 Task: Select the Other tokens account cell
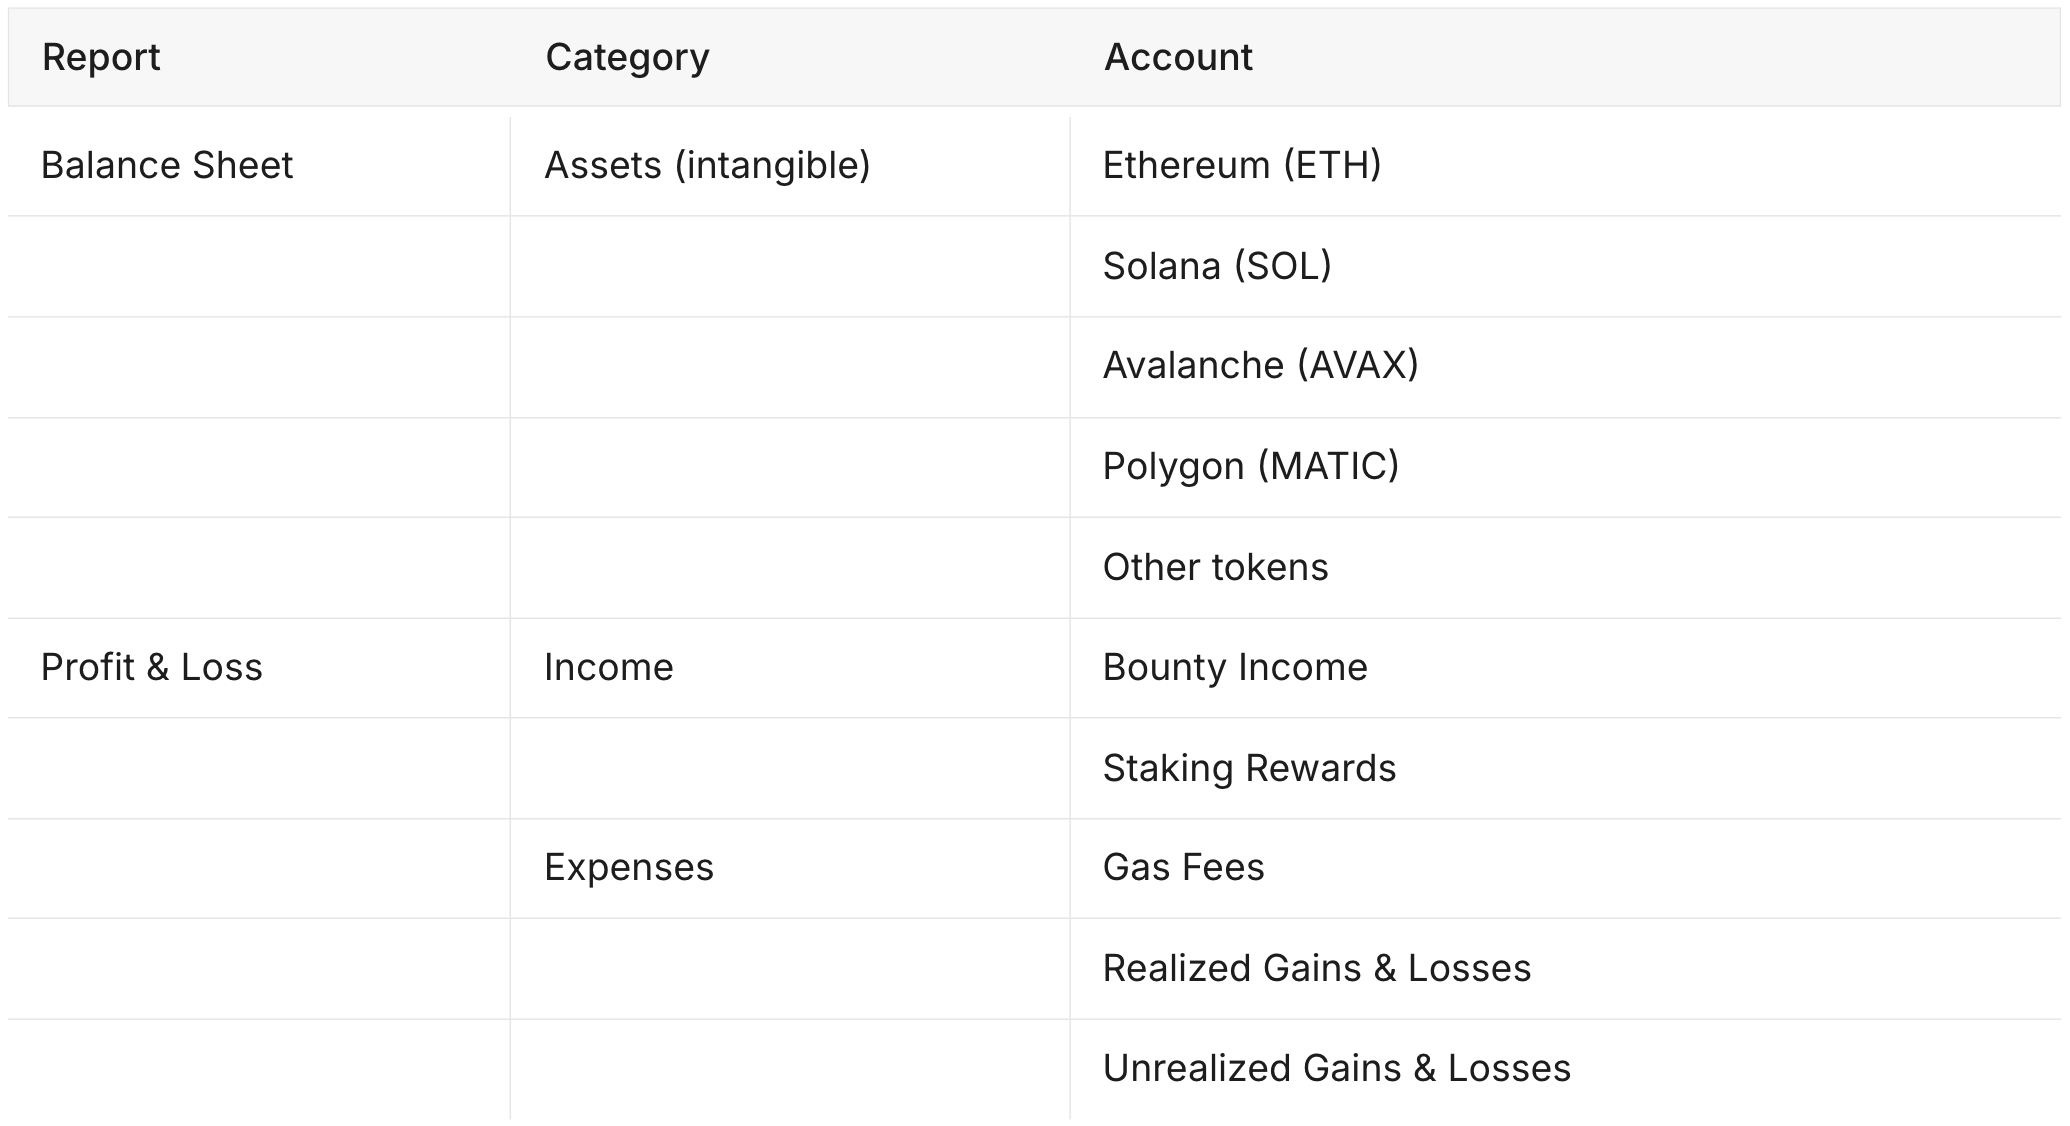click(1215, 568)
